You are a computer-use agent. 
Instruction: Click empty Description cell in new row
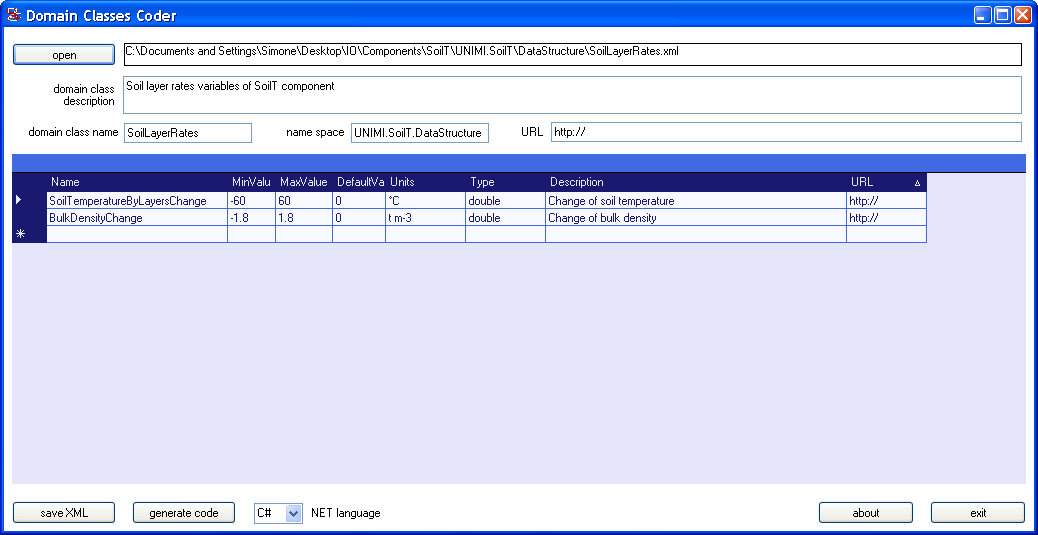click(696, 234)
